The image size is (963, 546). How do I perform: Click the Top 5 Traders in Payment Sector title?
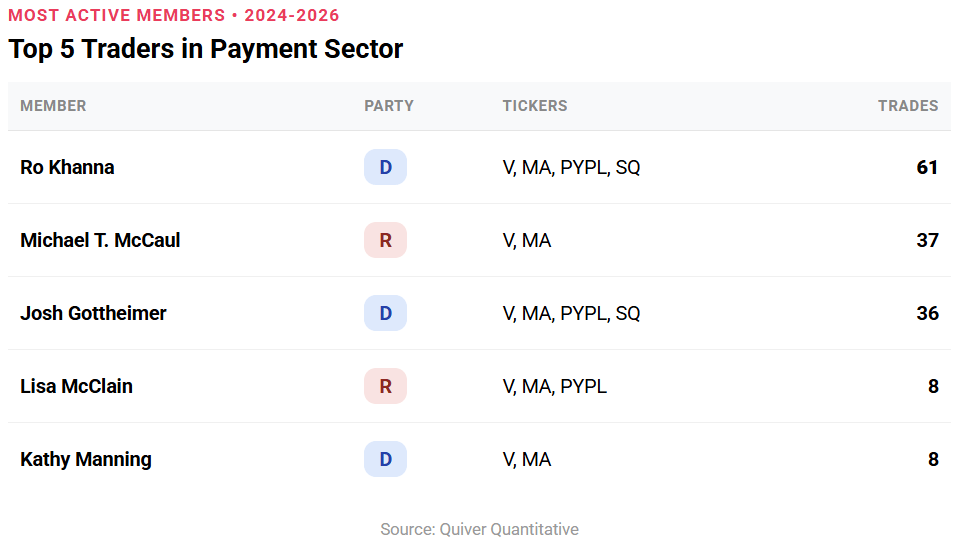pyautogui.click(x=206, y=49)
